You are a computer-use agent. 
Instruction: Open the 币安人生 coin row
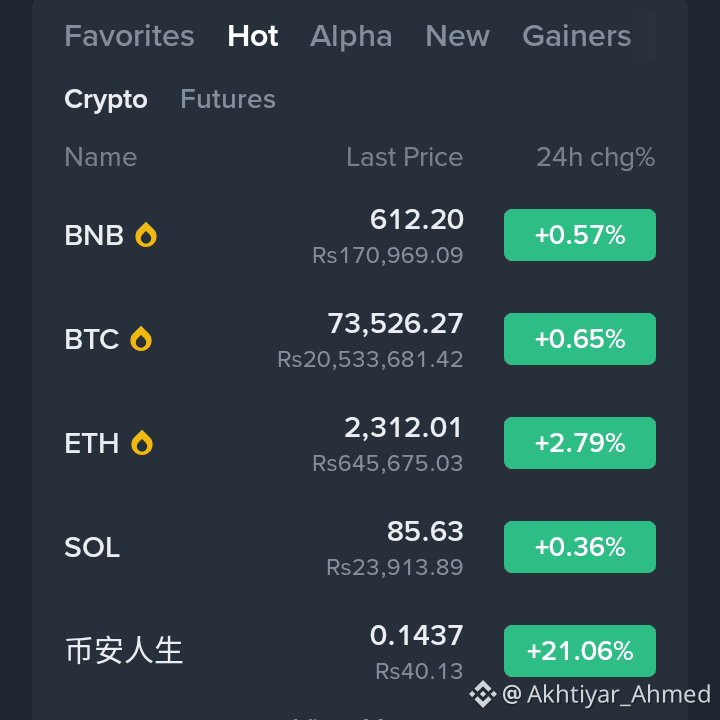[360, 651]
